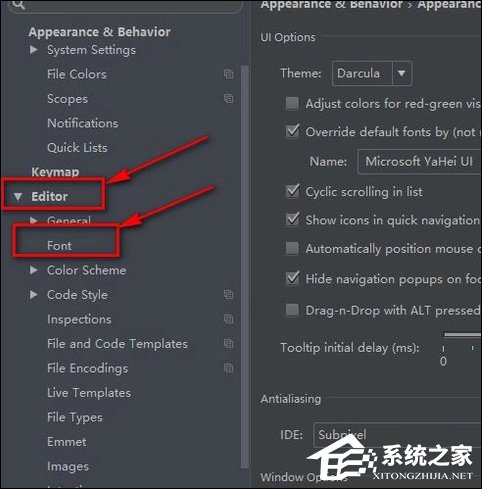The image size is (482, 489).
Task: Open the font Name combo box Microsoft YaHei UI
Action: click(x=420, y=162)
